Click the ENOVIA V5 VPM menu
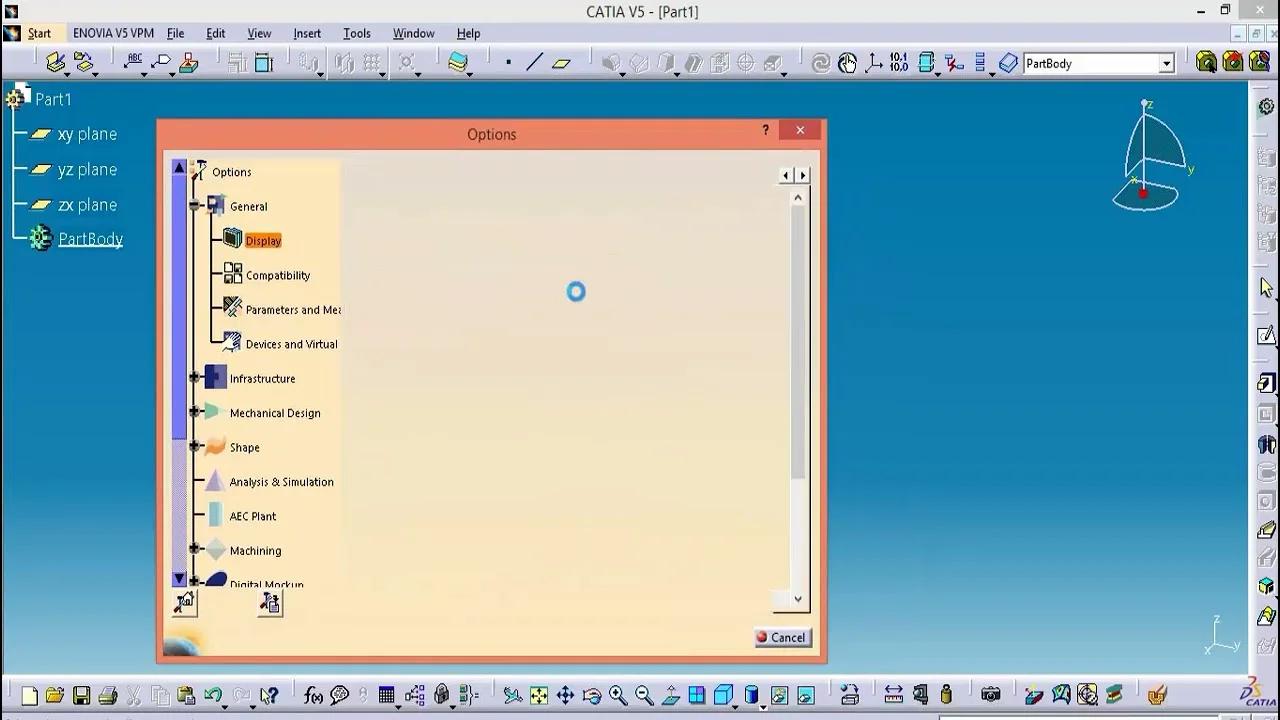Screen dimensions: 1280x720 point(112,33)
